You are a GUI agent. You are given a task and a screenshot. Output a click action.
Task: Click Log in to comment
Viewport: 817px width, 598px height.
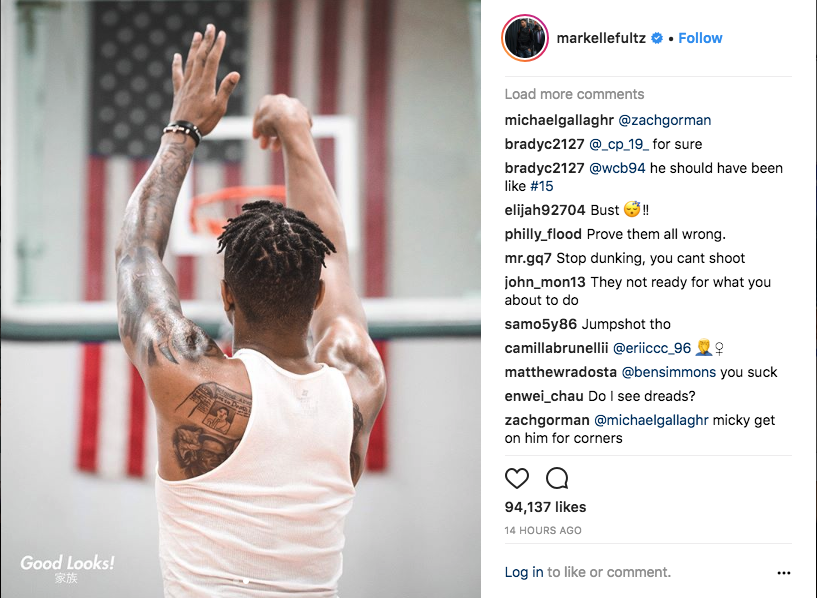(524, 572)
